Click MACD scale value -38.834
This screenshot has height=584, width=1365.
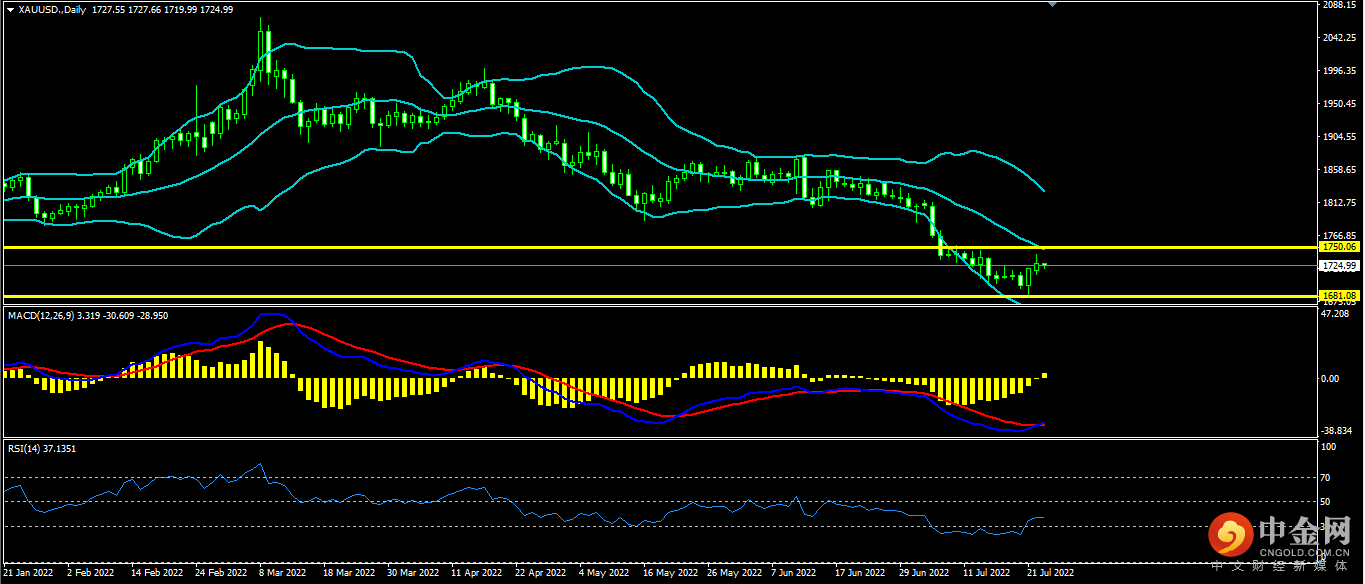(x=1337, y=431)
